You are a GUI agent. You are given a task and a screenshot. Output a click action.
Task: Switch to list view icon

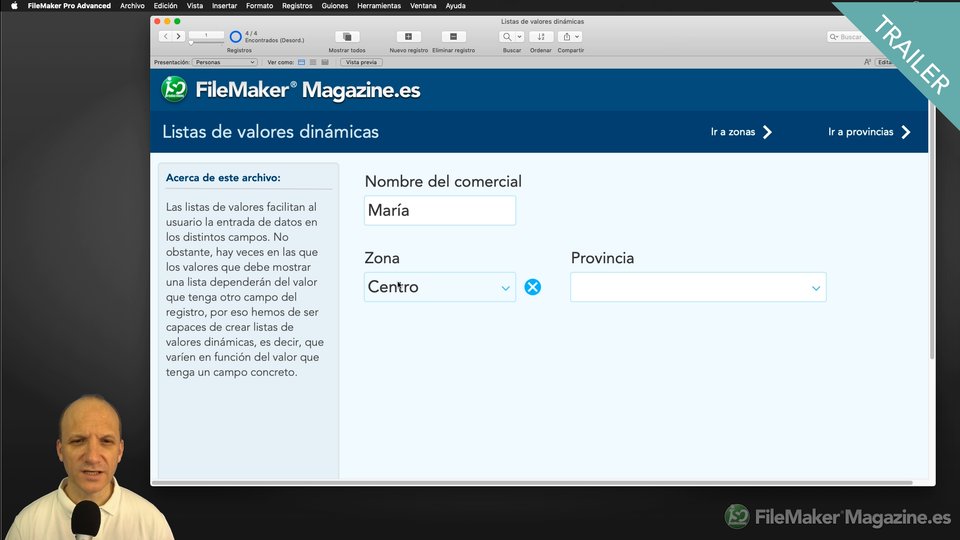pos(313,62)
